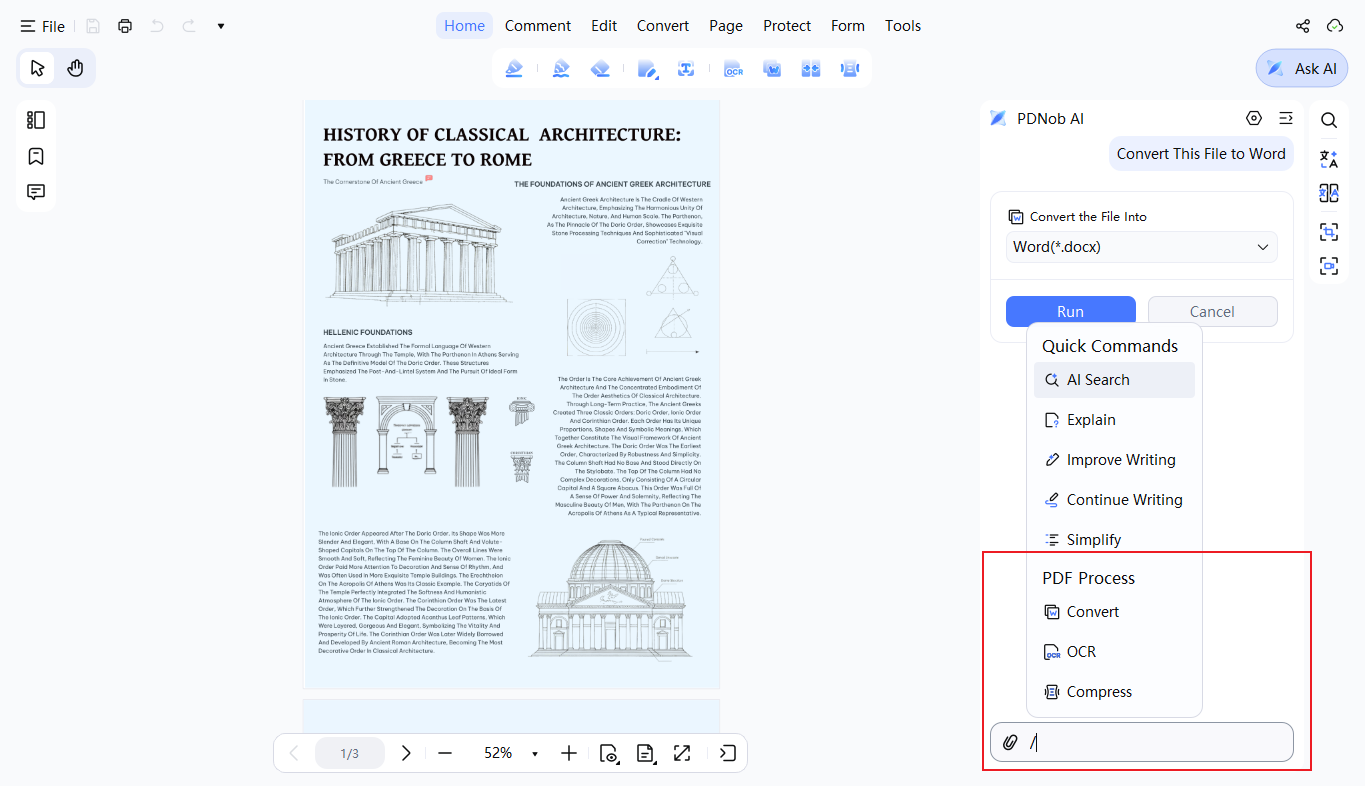Open the bookmarks sidebar panel
The image size is (1365, 786).
coord(36,156)
